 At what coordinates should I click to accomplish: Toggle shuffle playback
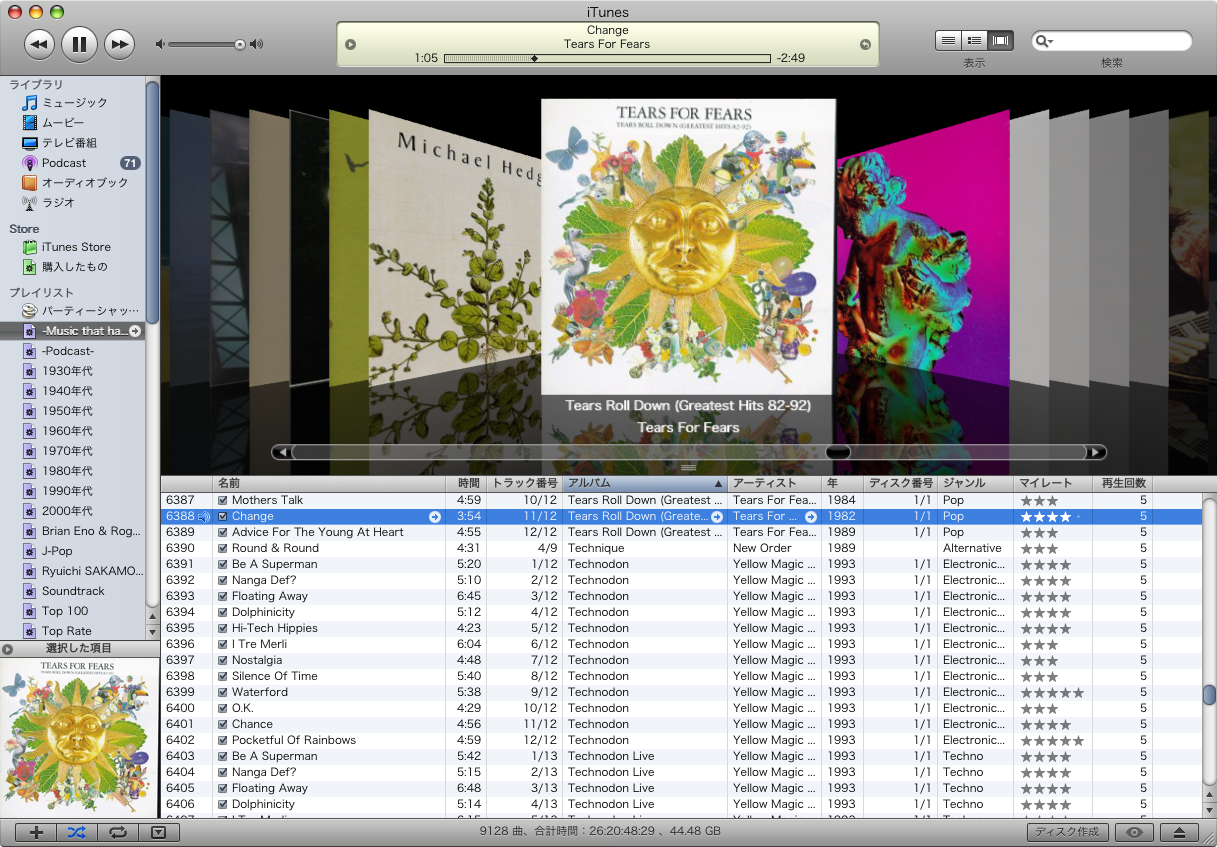(77, 832)
